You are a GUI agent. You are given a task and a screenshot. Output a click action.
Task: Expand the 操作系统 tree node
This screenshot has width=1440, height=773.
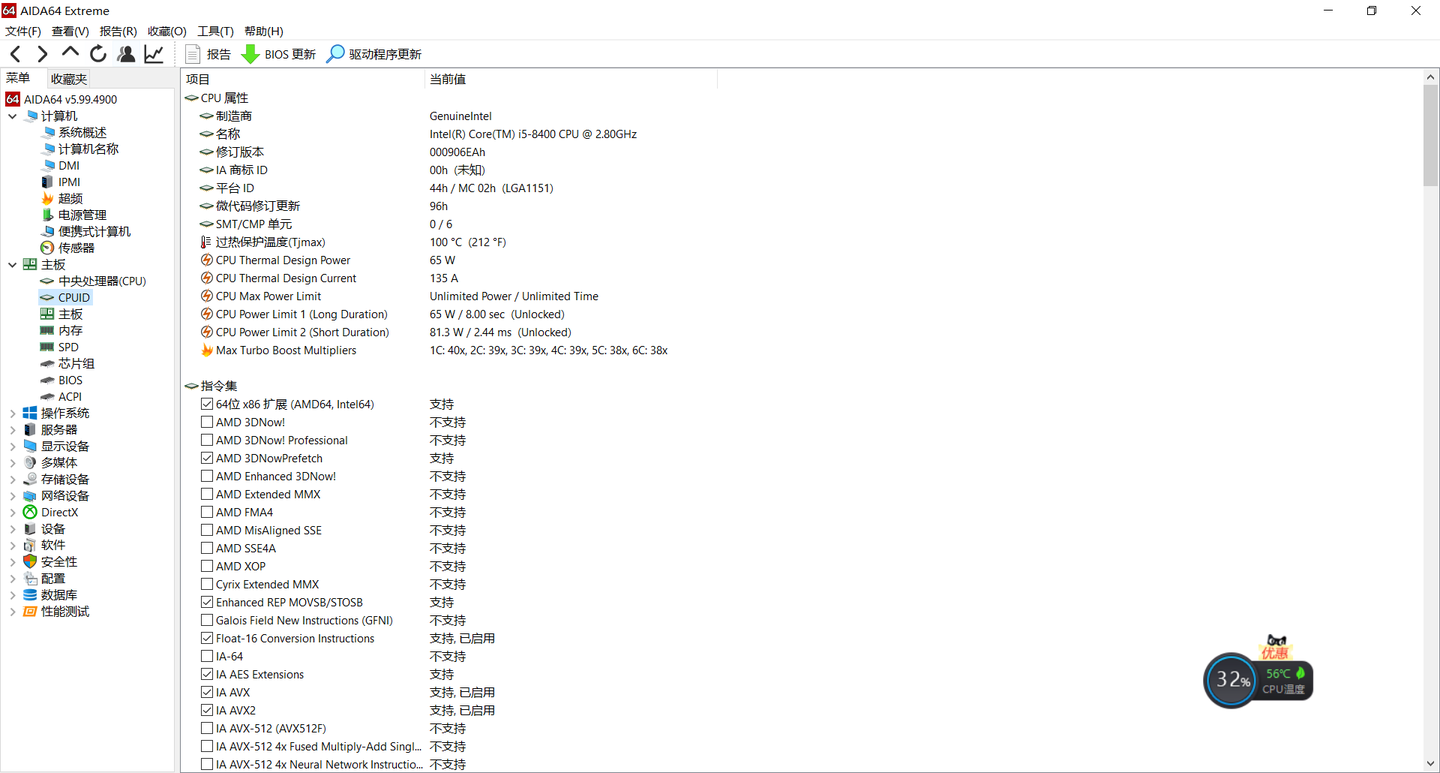12,412
